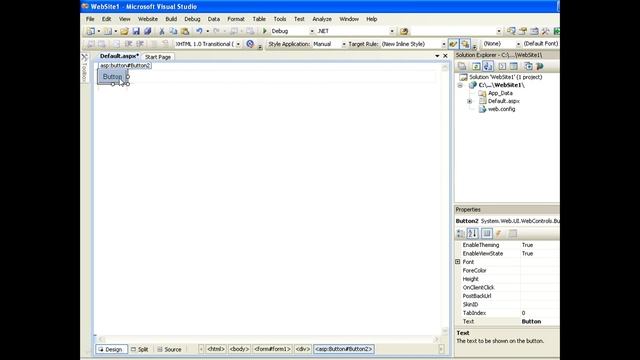Click the Open File folder icon
The image size is (640, 360).
tap(124, 31)
